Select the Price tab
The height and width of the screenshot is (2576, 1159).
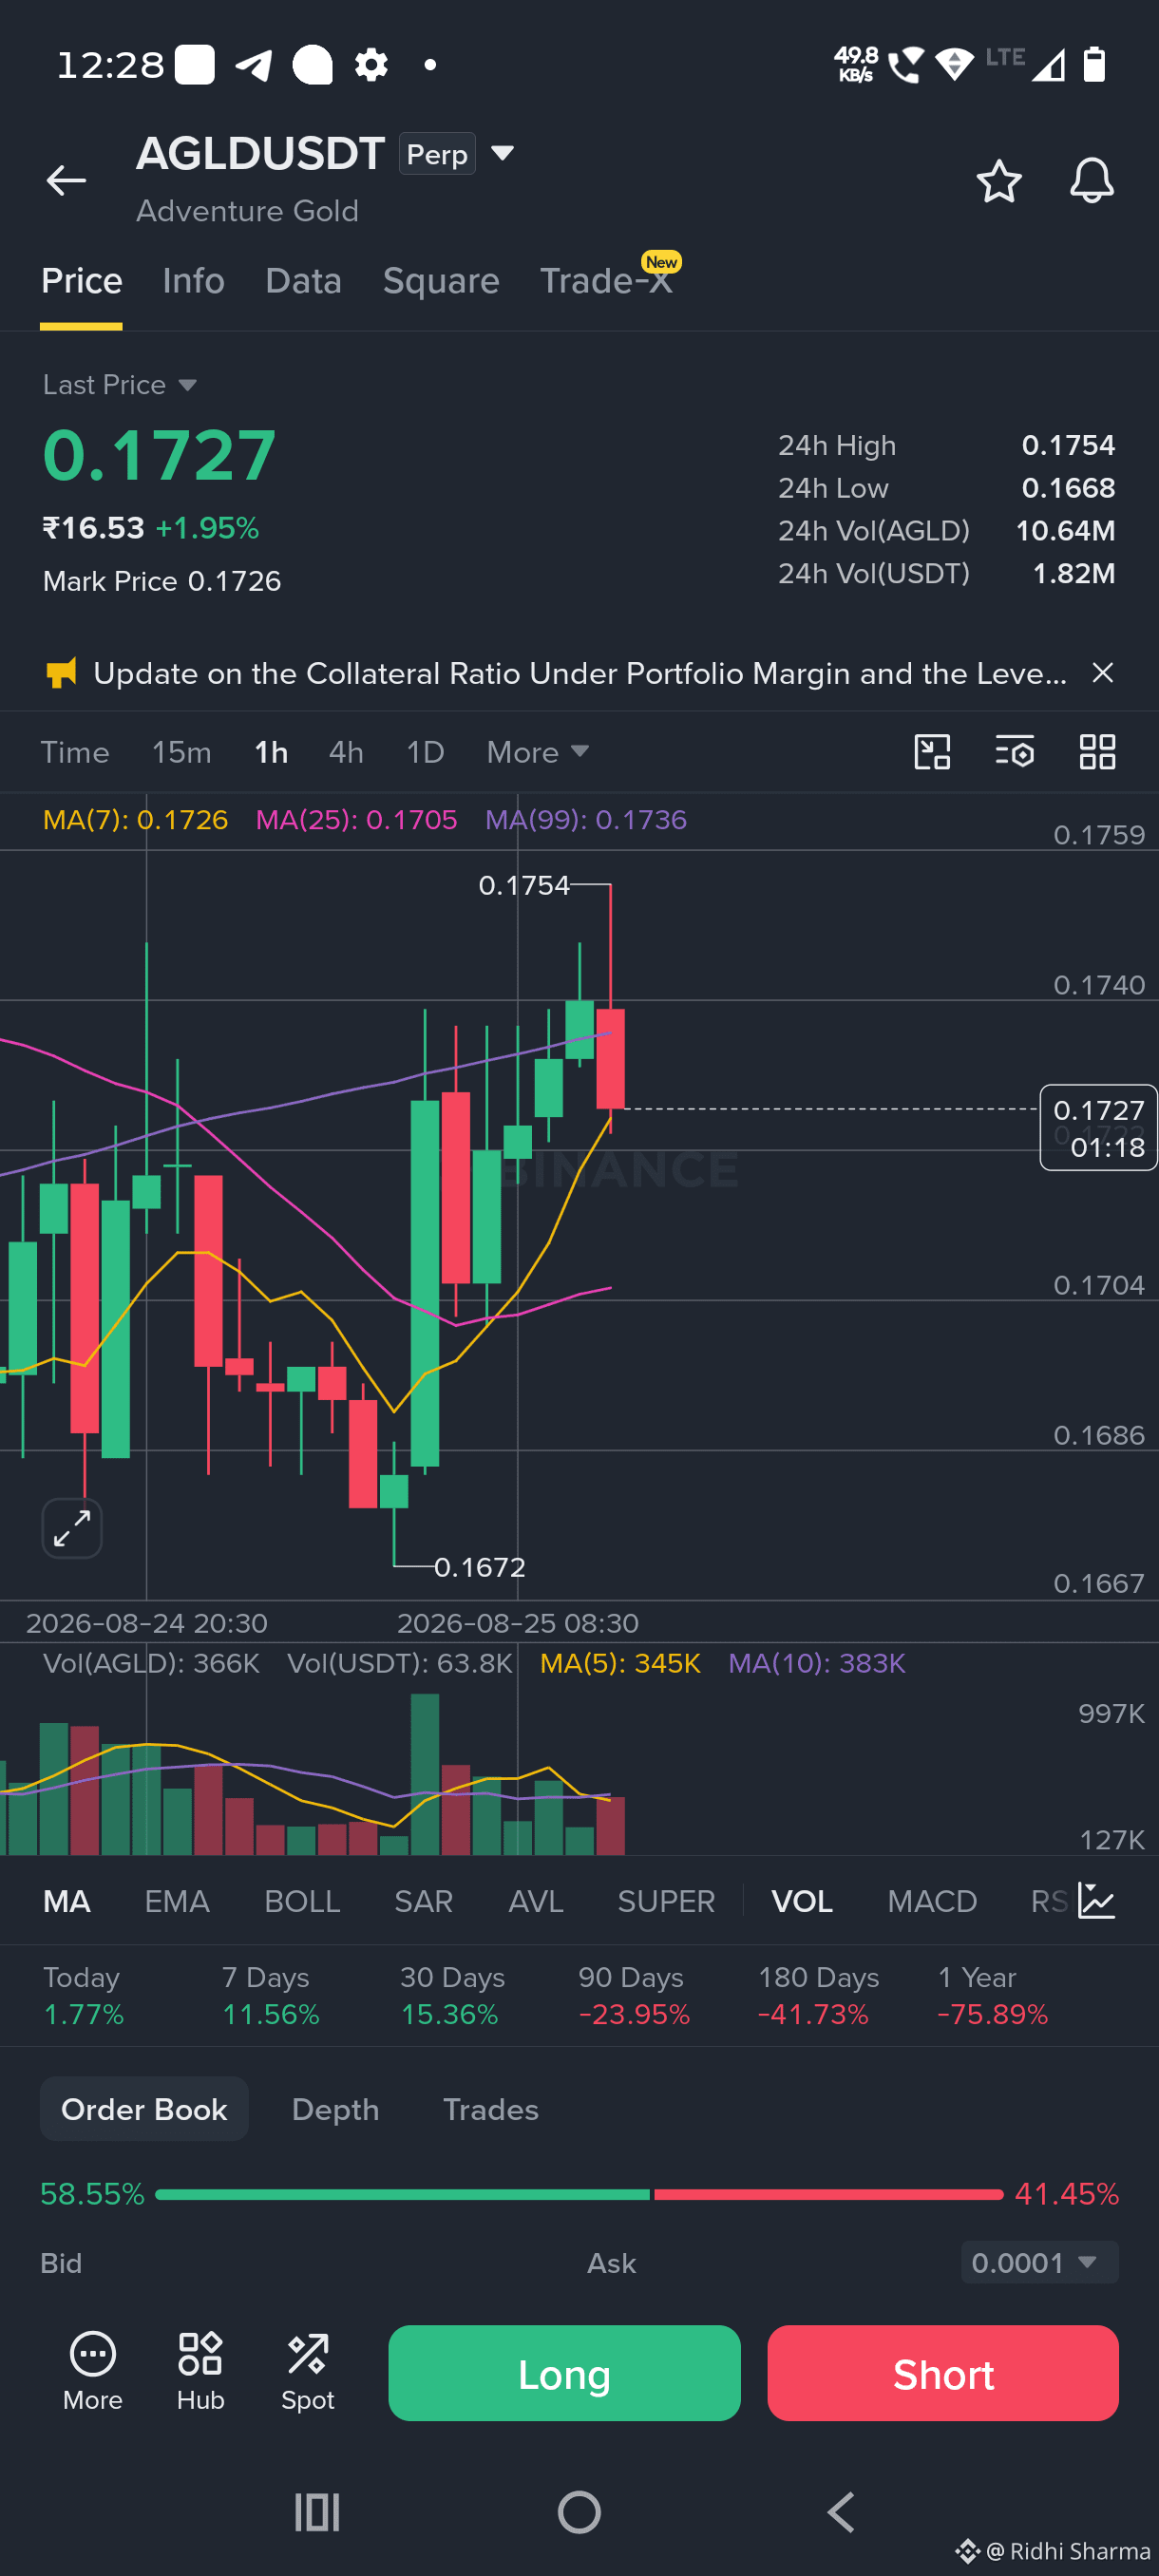[81, 281]
